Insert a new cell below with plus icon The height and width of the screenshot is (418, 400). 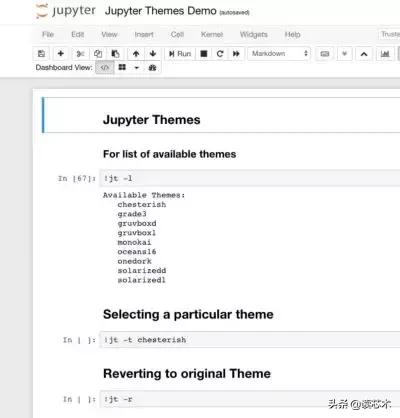pyautogui.click(x=61, y=54)
